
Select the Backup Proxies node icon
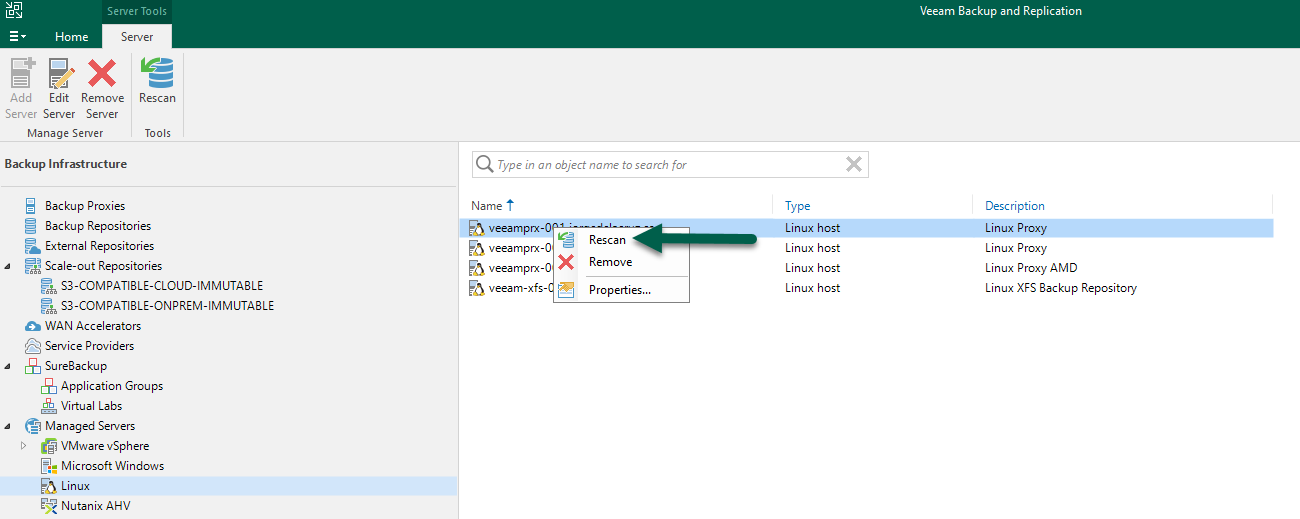coord(33,206)
